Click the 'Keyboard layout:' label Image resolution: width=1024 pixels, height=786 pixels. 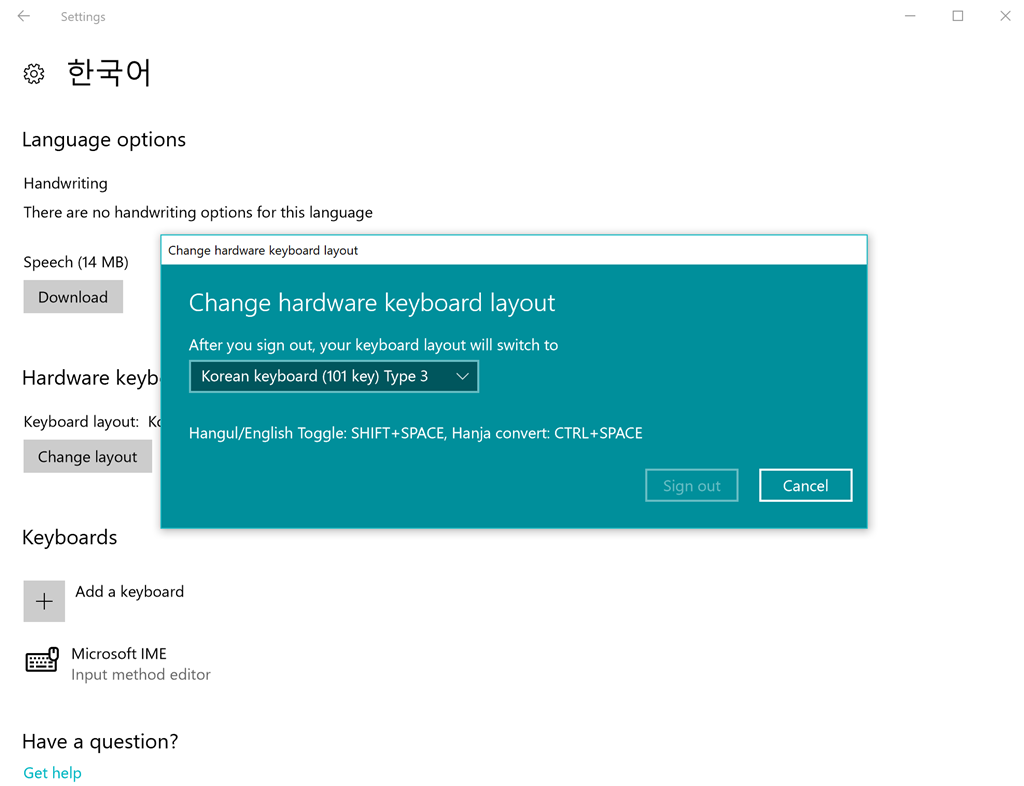tap(81, 422)
